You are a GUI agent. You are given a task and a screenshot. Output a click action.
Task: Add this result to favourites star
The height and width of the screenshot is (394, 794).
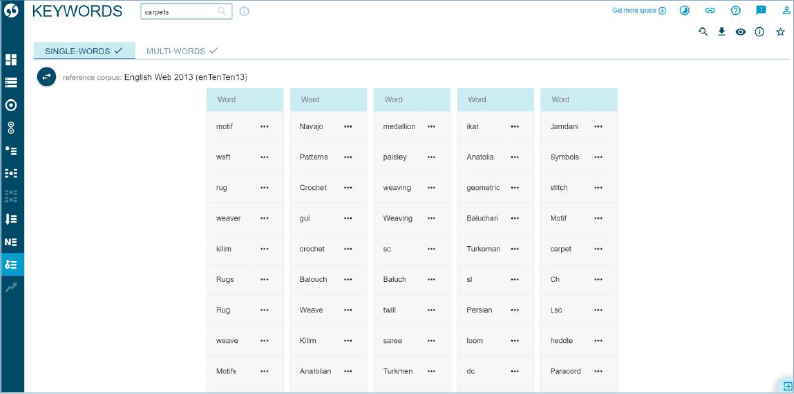point(780,31)
